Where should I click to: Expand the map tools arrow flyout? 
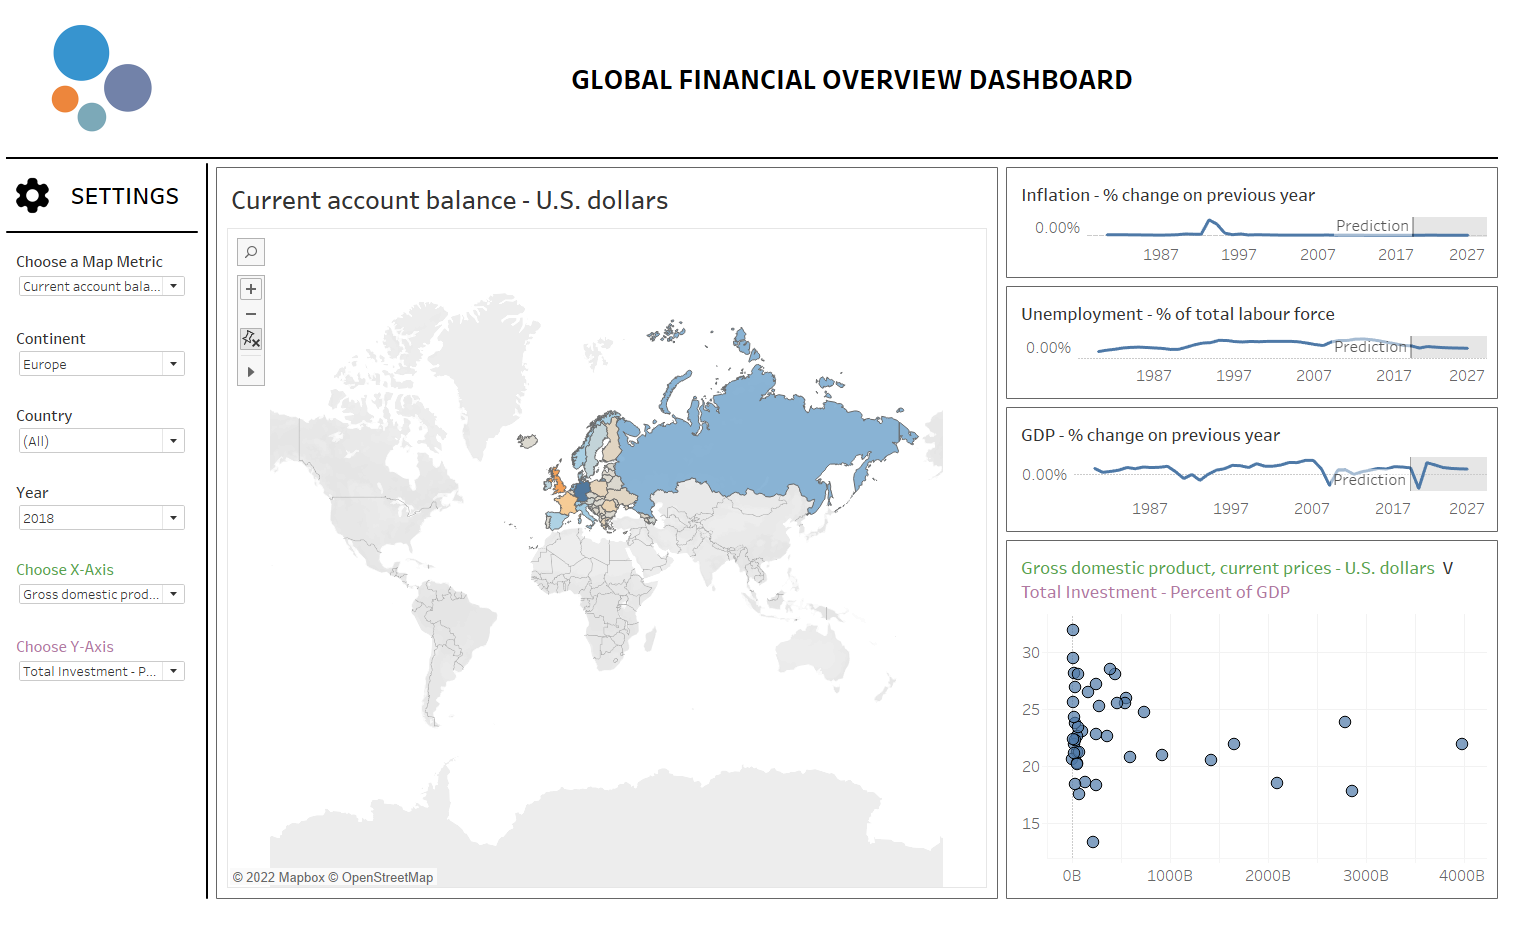(x=251, y=372)
